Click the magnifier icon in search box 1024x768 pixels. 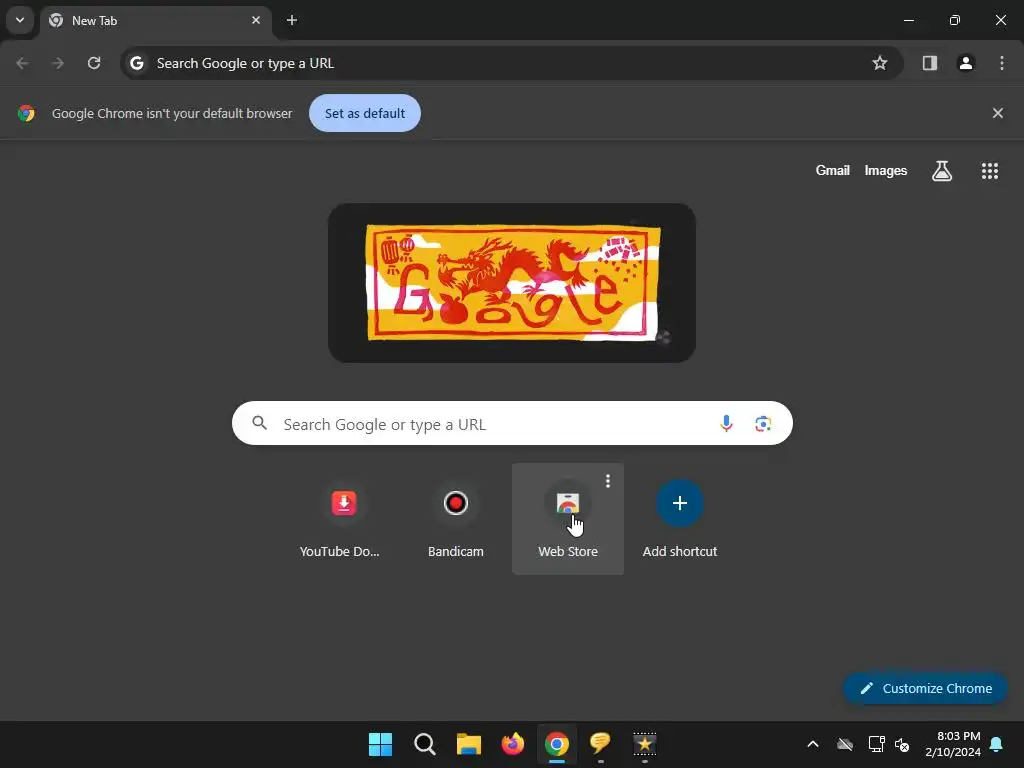259,423
